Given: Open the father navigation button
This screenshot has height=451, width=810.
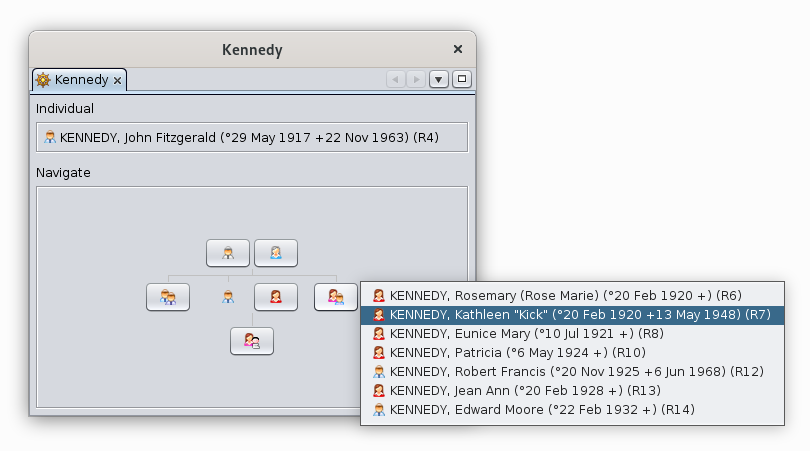Looking at the screenshot, I should point(228,253).
